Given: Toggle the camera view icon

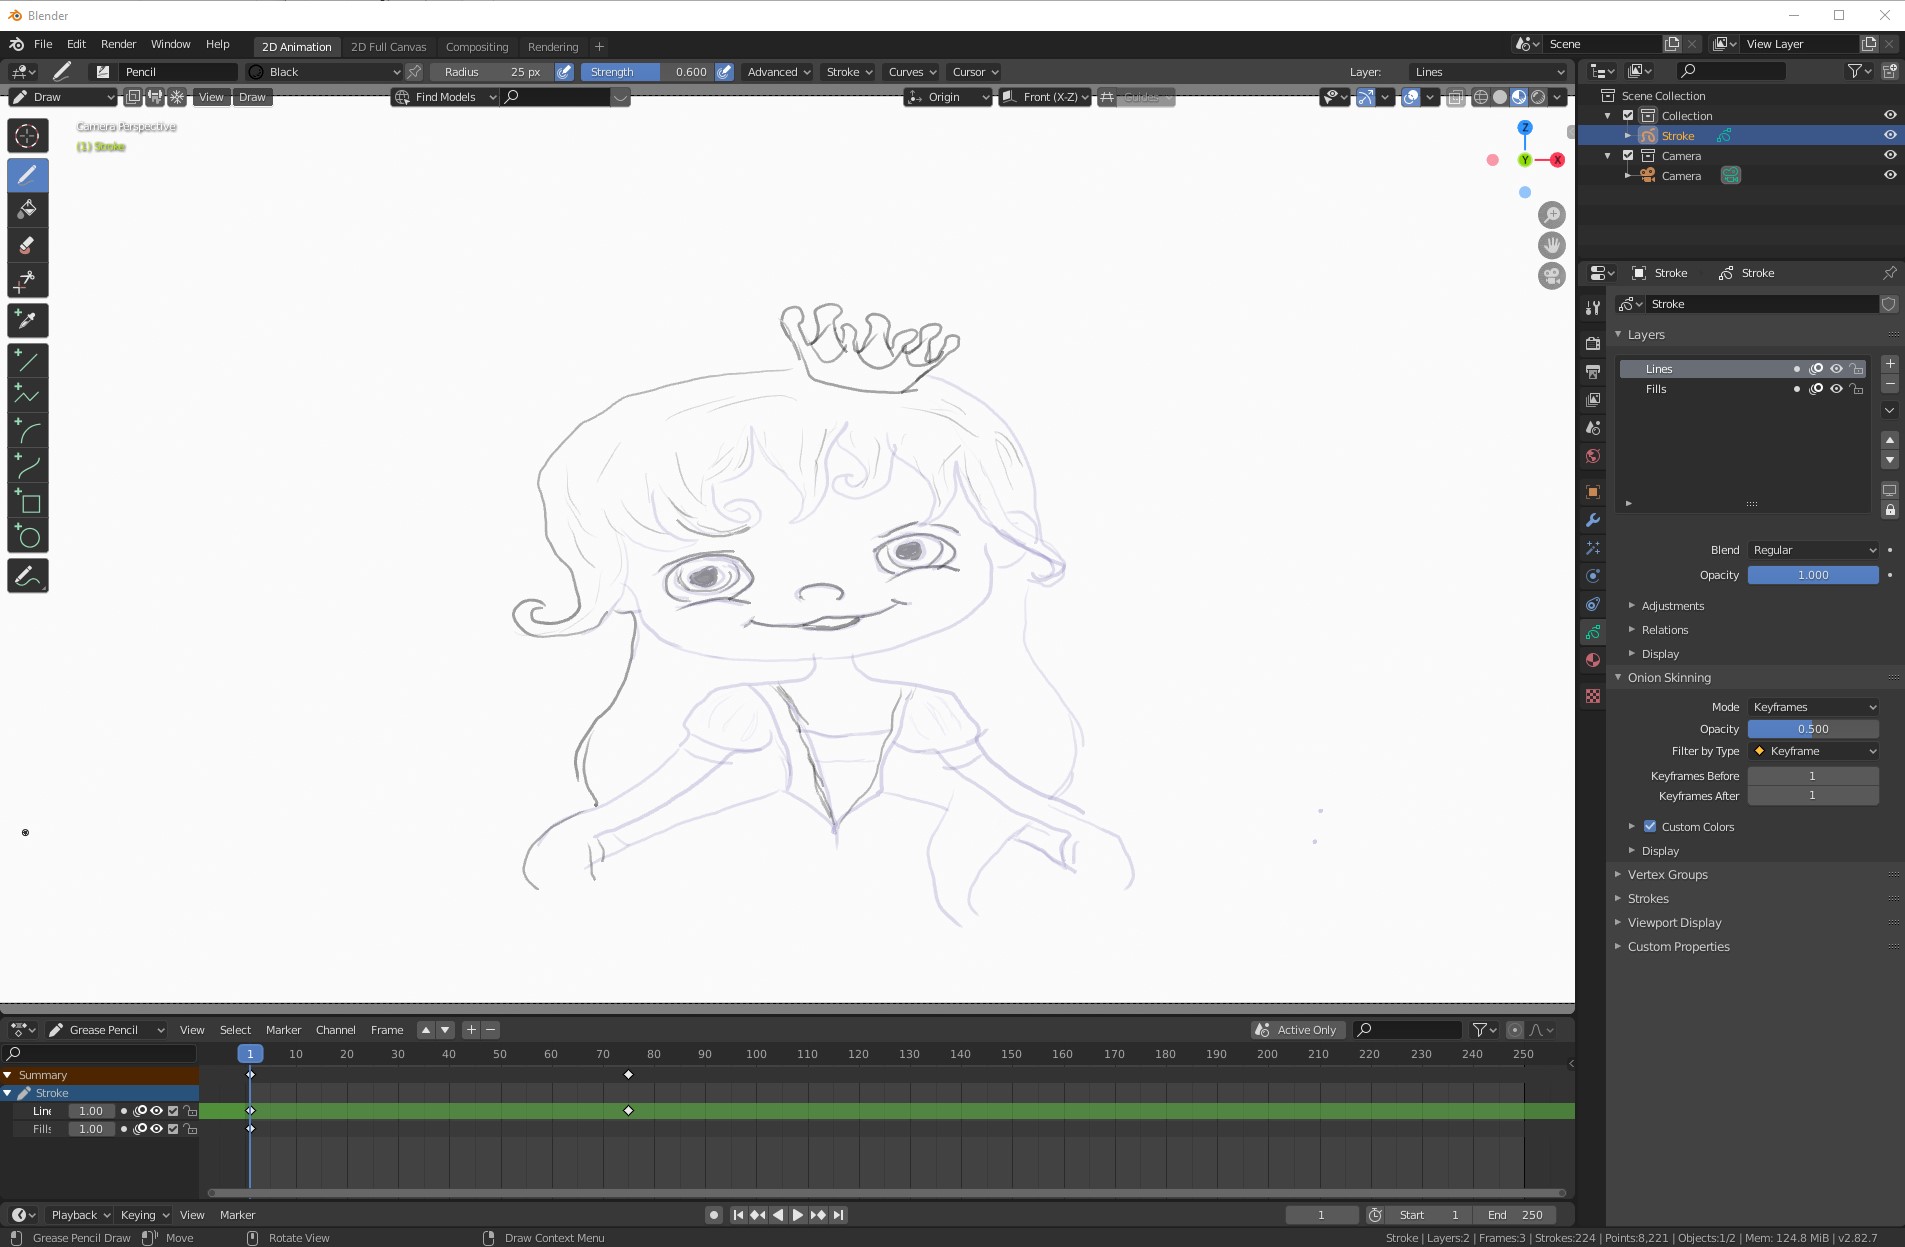Looking at the screenshot, I should point(1551,276).
